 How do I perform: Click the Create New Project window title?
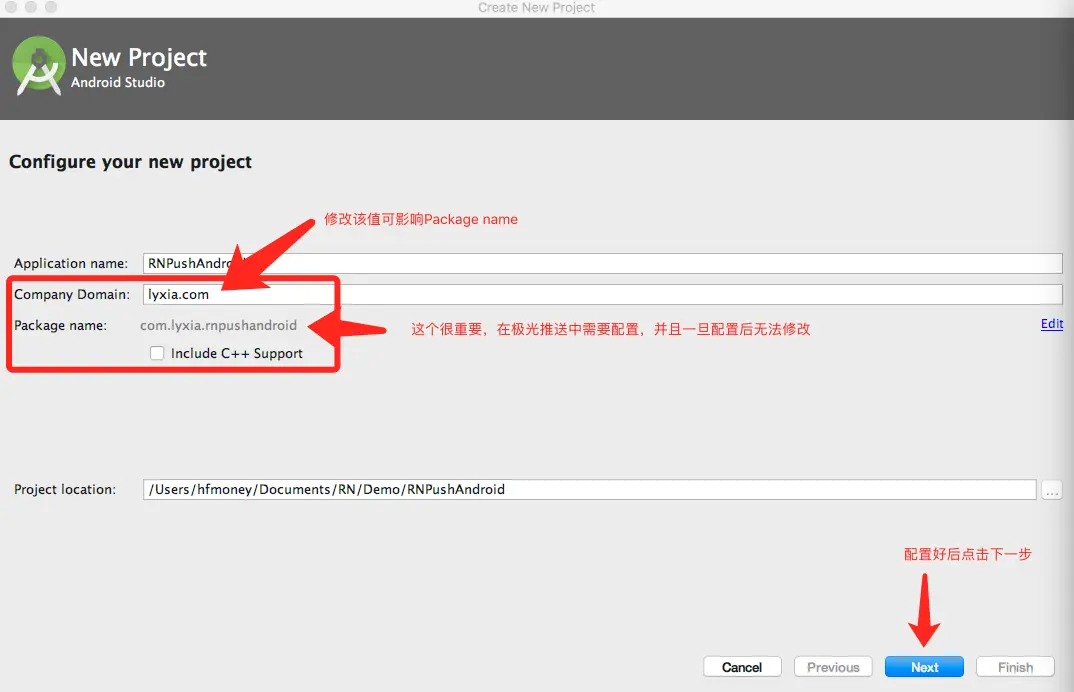tap(536, 8)
